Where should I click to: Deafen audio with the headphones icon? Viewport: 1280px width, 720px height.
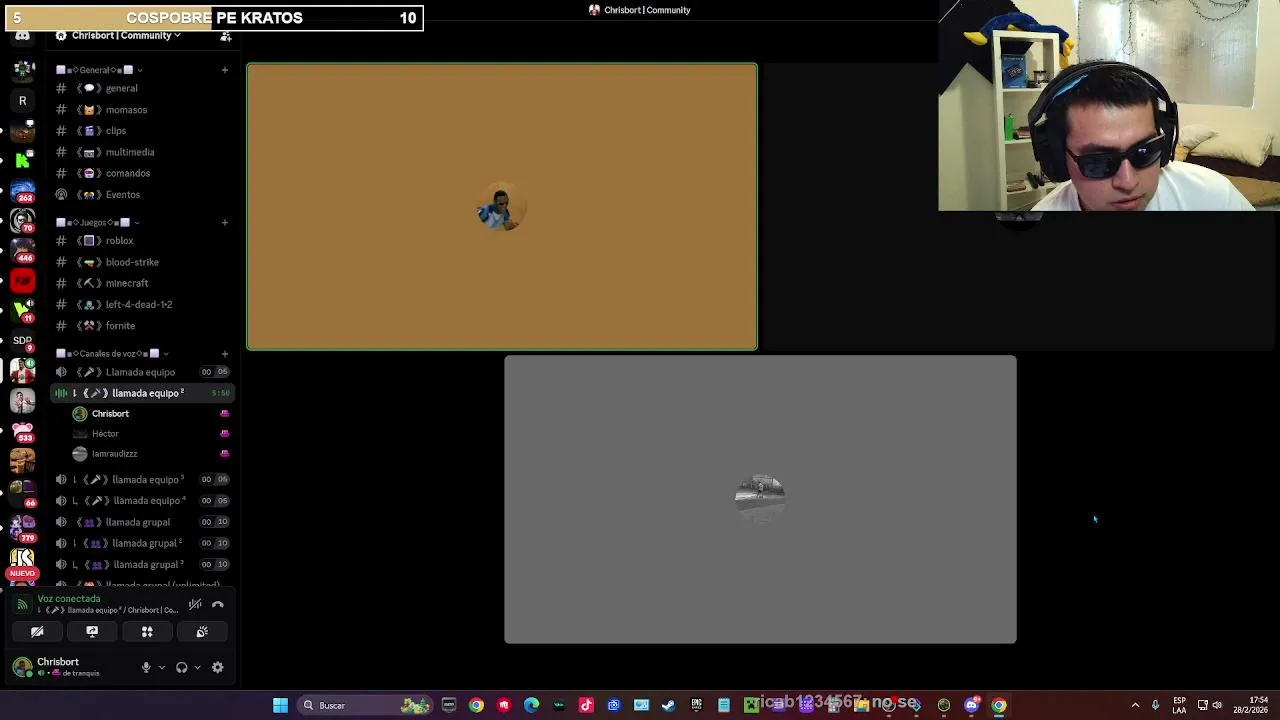(x=181, y=667)
